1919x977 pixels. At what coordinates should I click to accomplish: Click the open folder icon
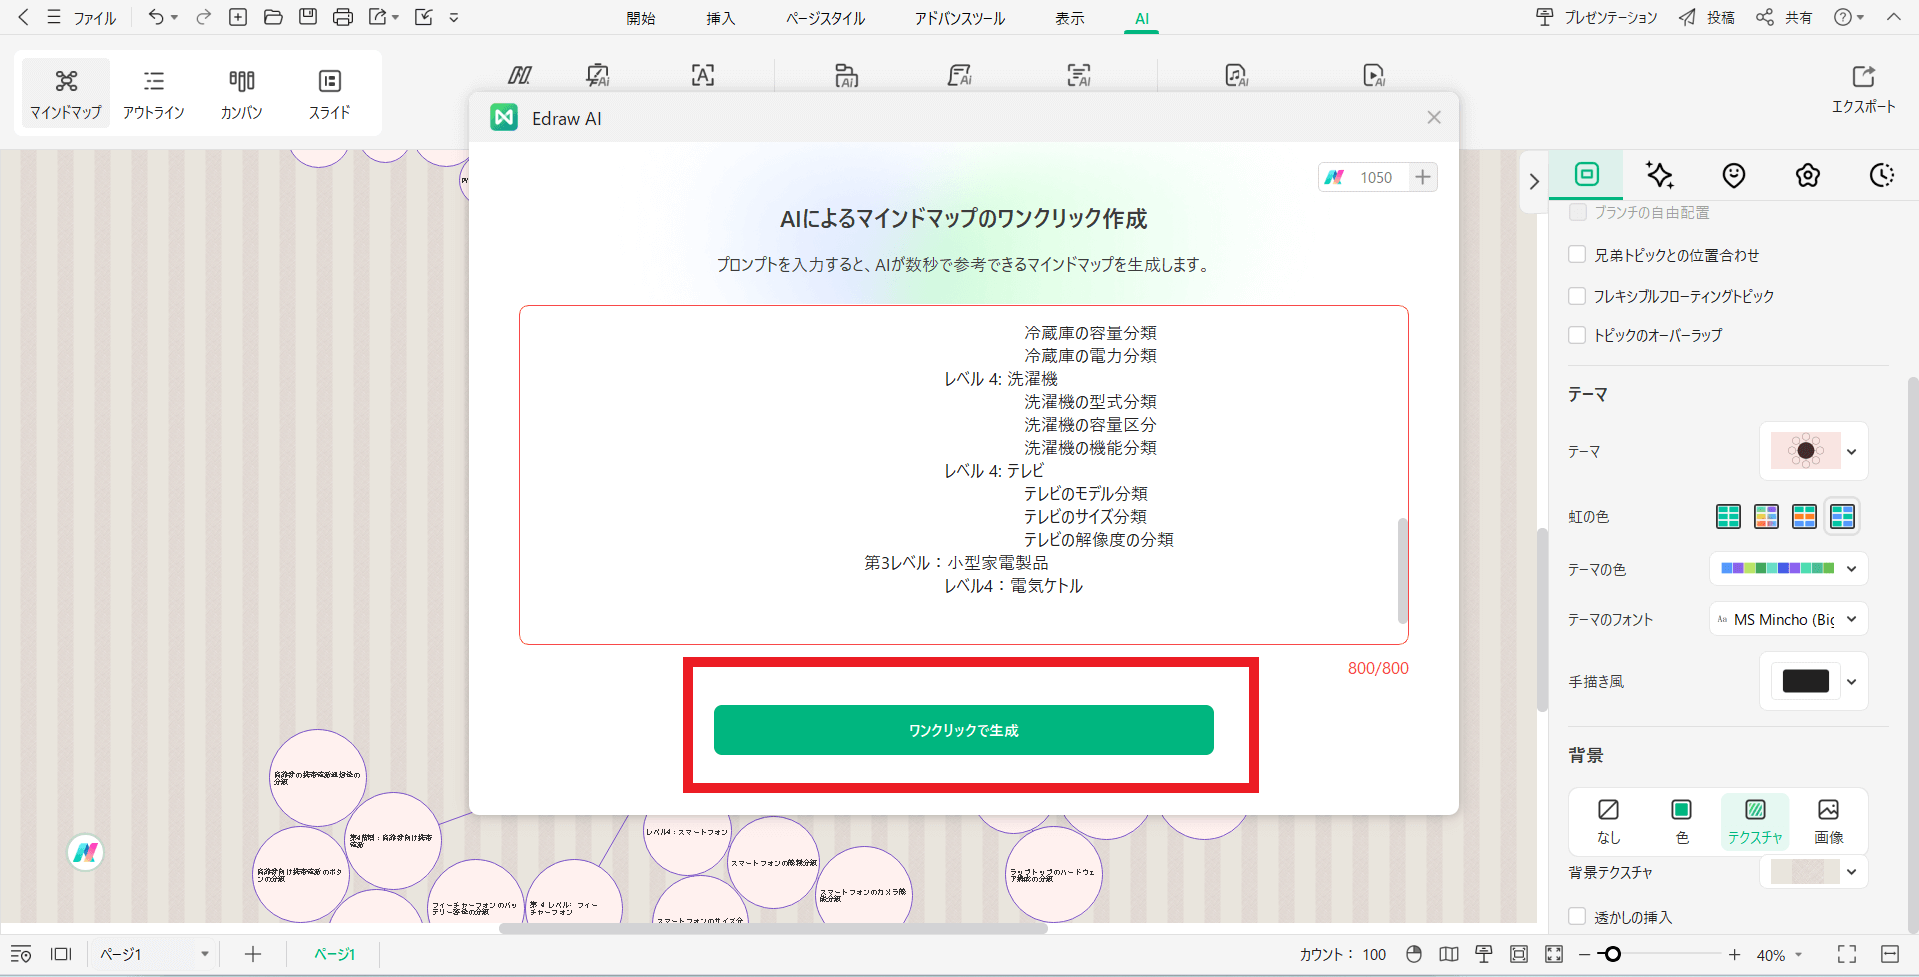point(273,17)
